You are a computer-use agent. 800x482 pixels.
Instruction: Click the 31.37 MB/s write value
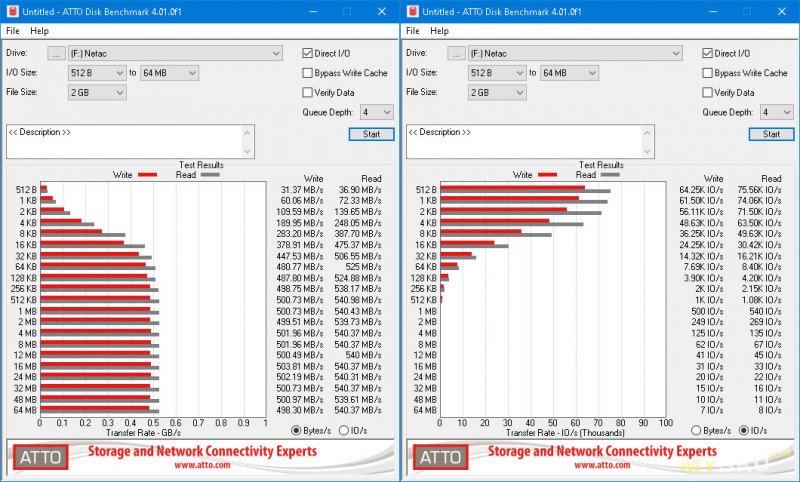tap(302, 190)
